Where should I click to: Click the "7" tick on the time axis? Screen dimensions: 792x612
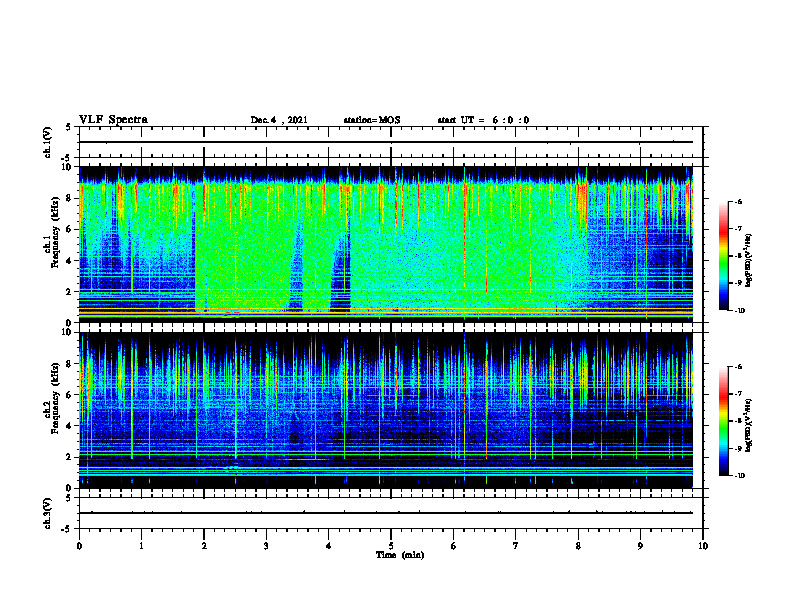(516, 546)
